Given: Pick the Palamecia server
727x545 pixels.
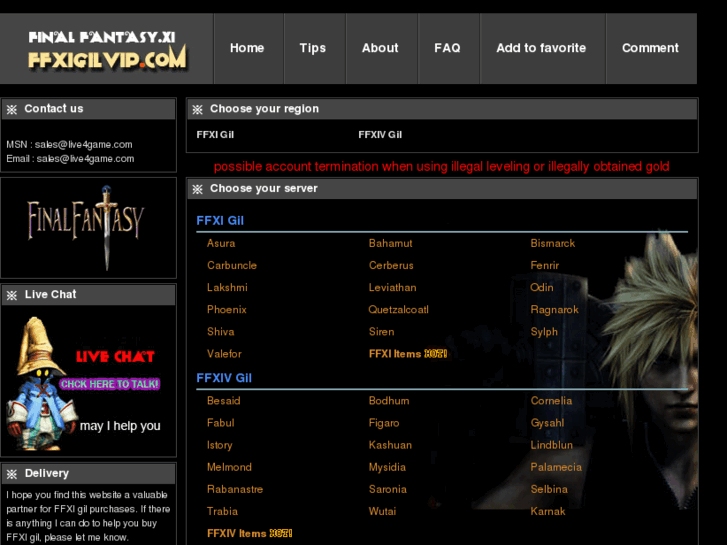Looking at the screenshot, I should coord(556,467).
